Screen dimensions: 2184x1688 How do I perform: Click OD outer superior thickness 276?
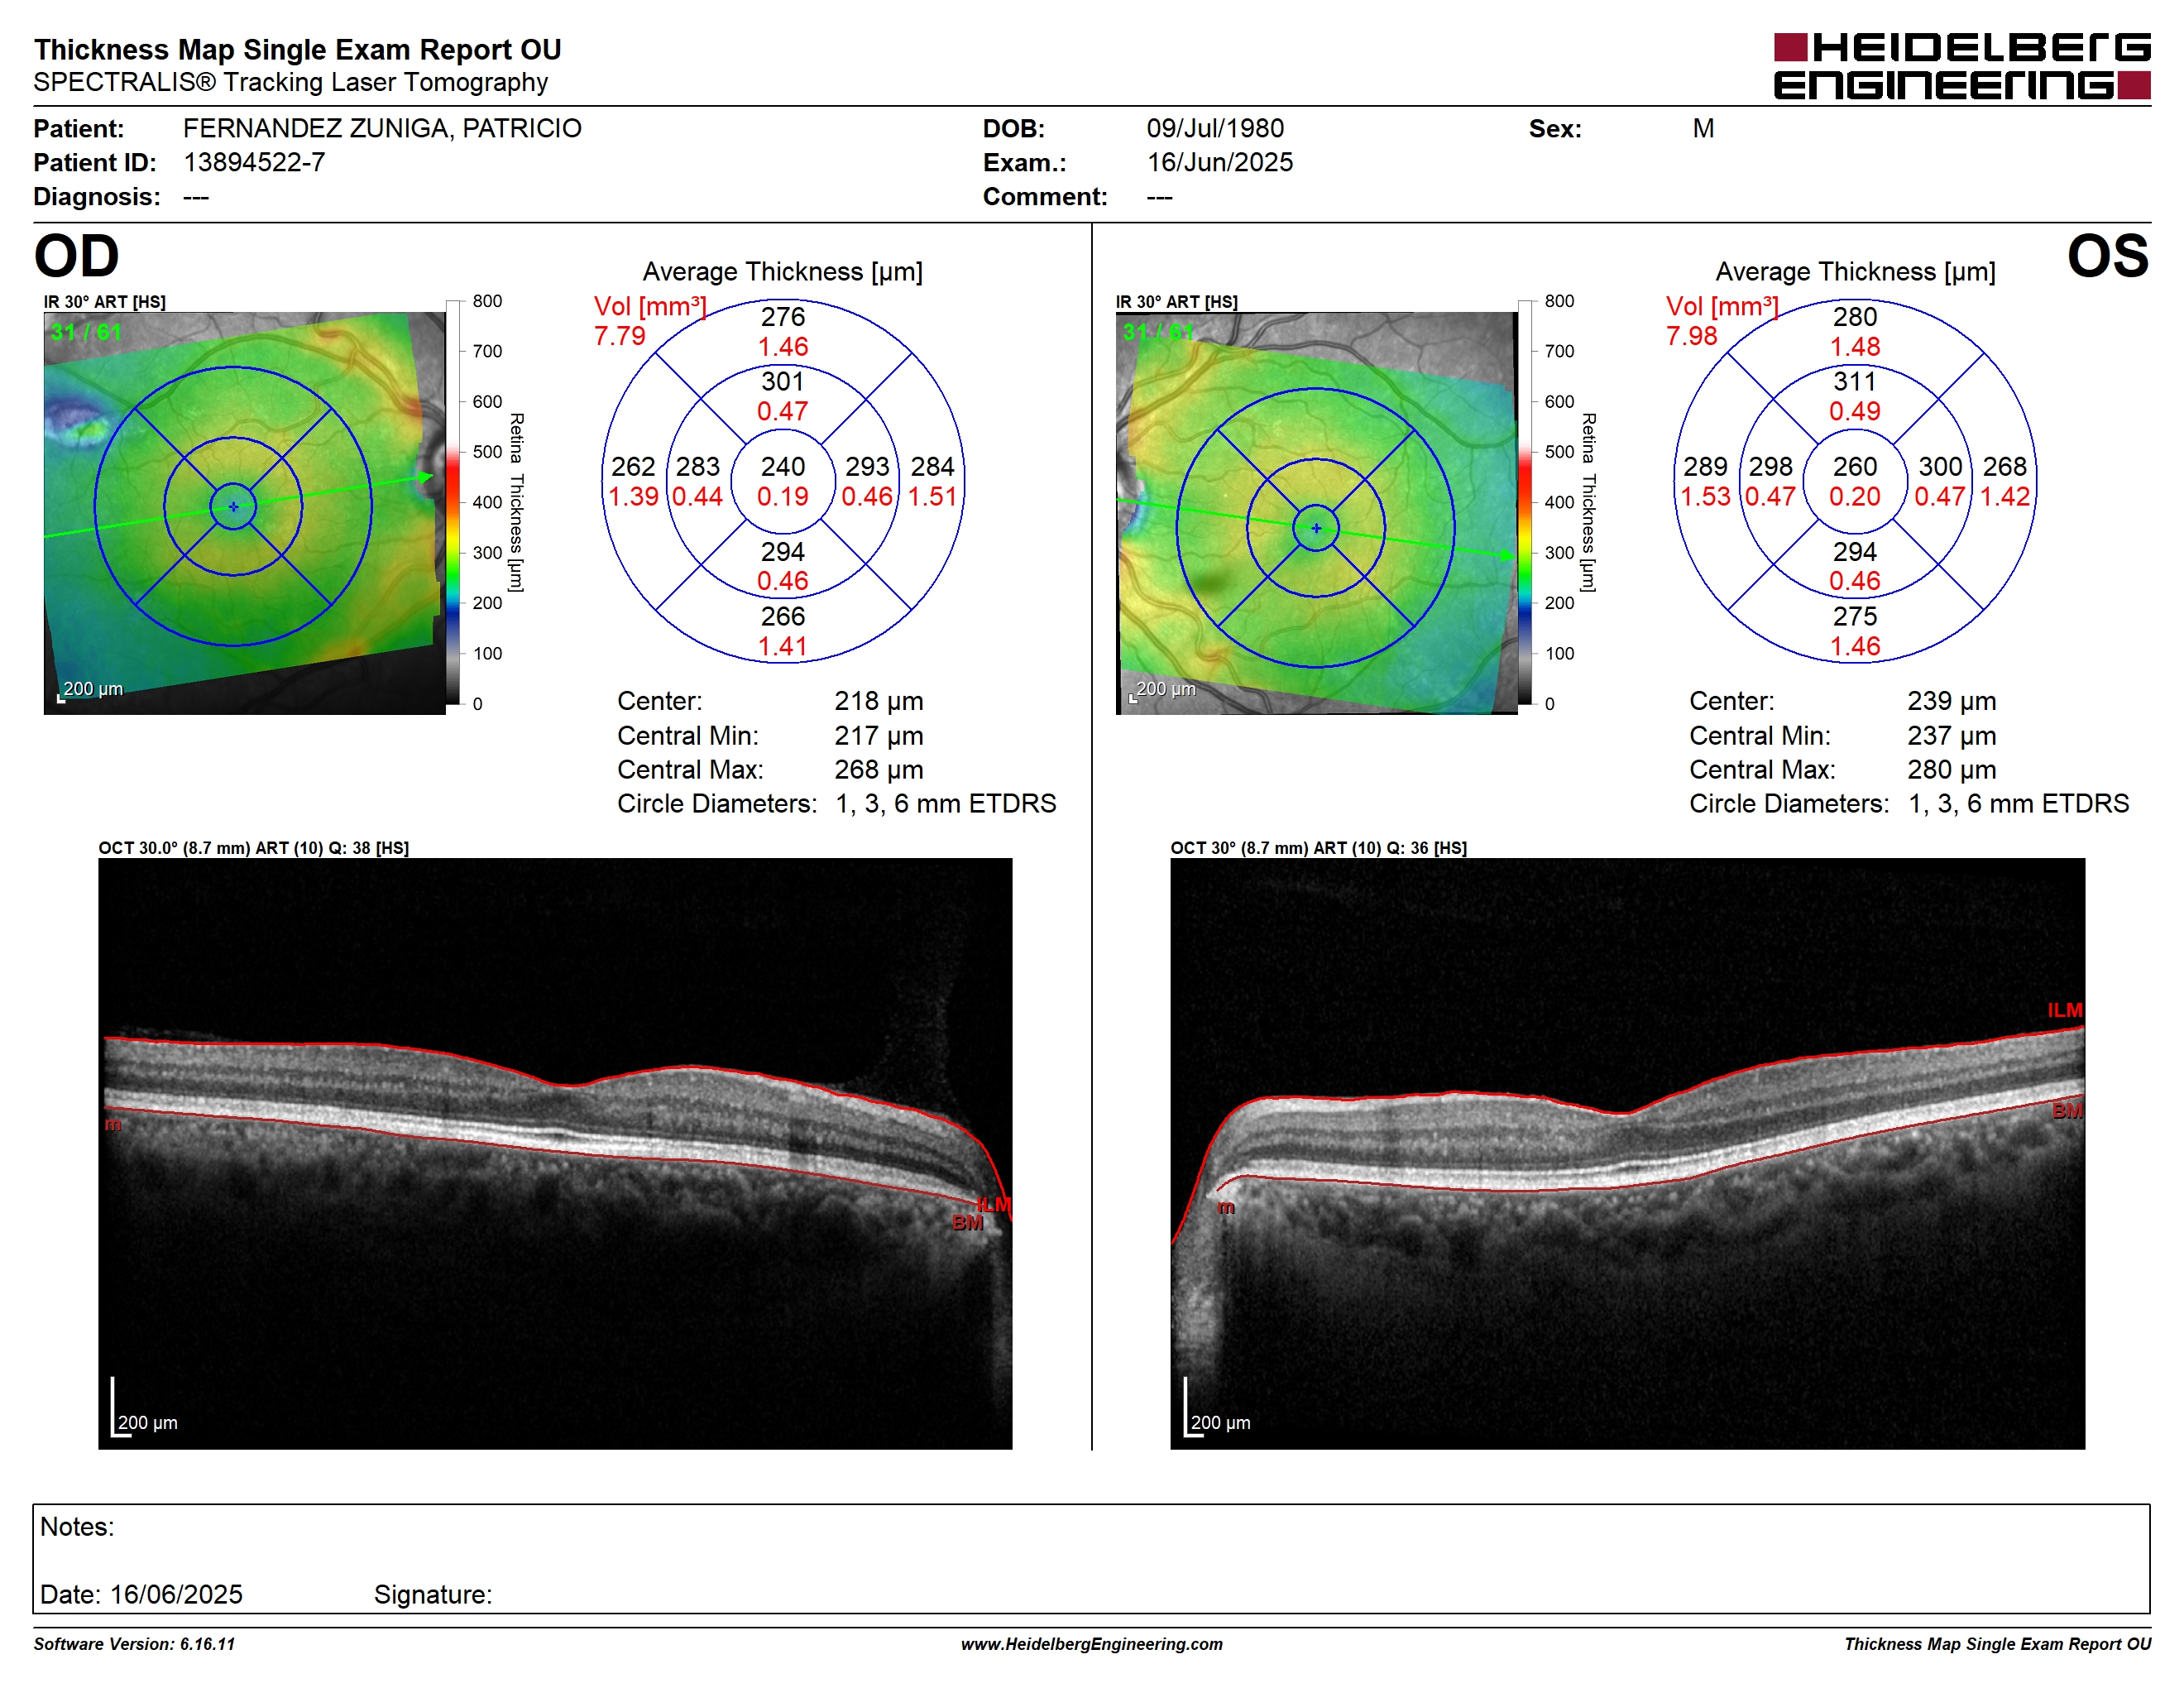point(783,317)
